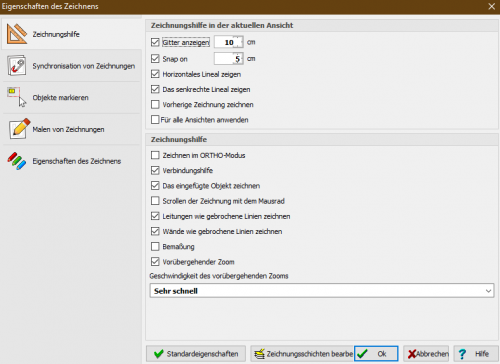Viewport: 500px width, 364px height.
Task: Enable the Bemaßung checkbox
Action: [155, 247]
